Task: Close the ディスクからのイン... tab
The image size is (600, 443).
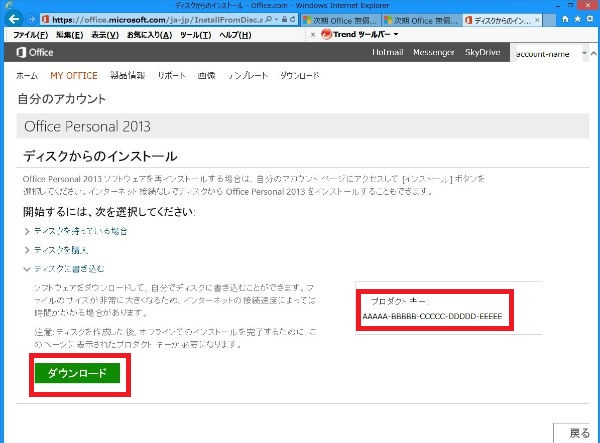Action: coord(537,20)
